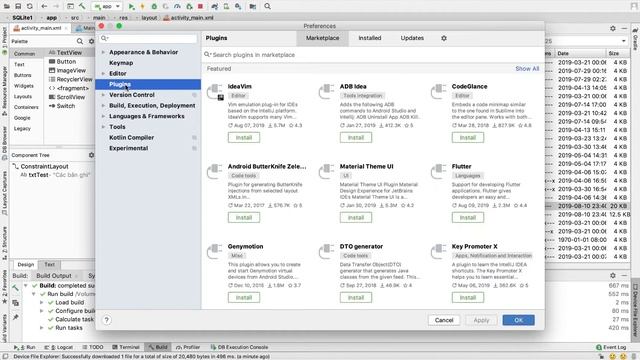Screen dimensions: 640x360
Task: Open the Gradle side tool window
Action: pyautogui.click(x=635, y=39)
